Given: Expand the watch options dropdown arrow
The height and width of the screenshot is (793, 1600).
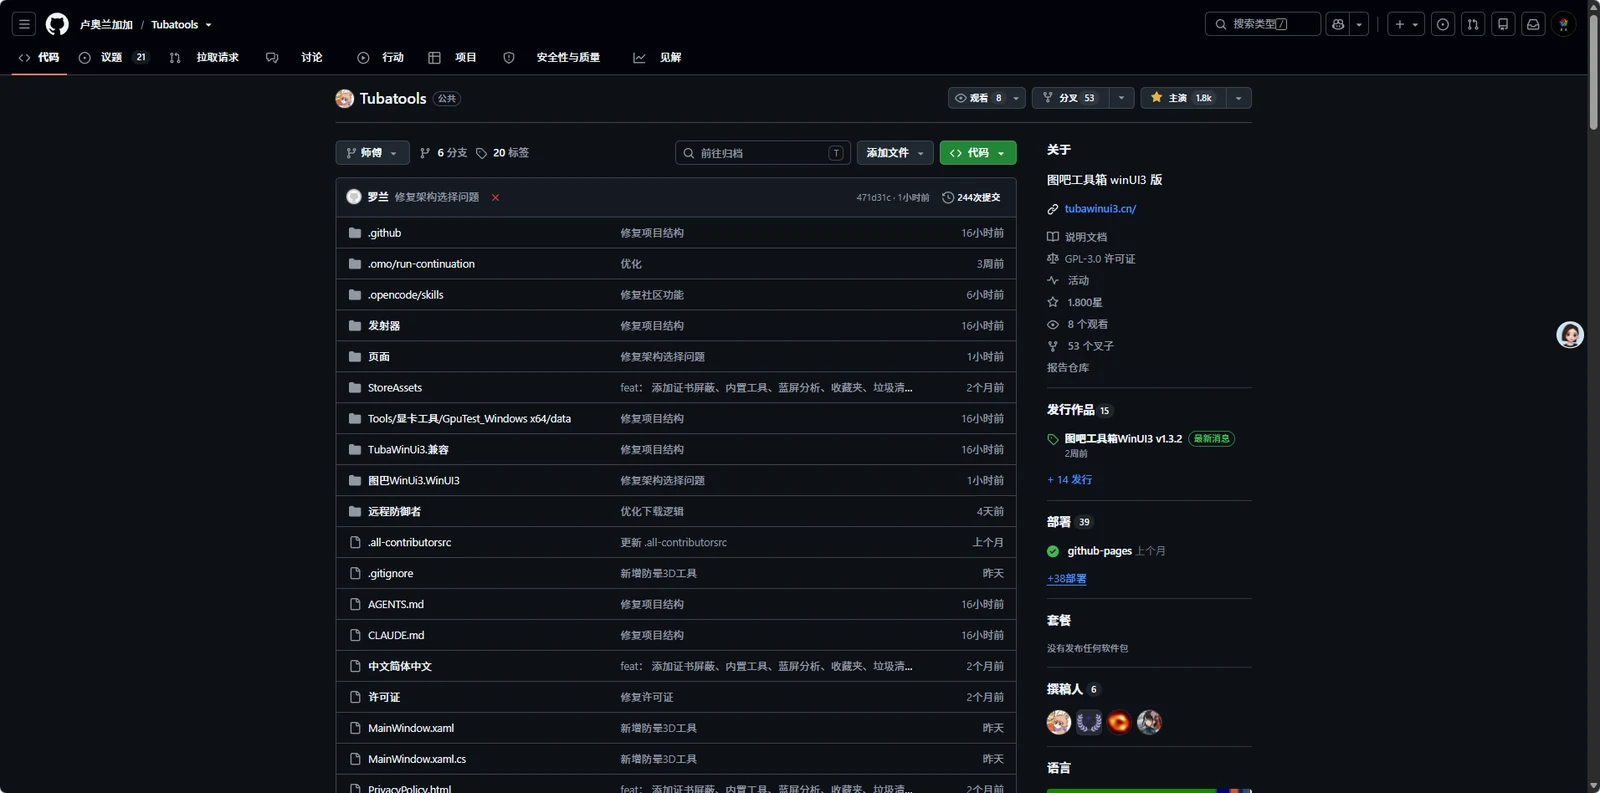Looking at the screenshot, I should click(1016, 98).
